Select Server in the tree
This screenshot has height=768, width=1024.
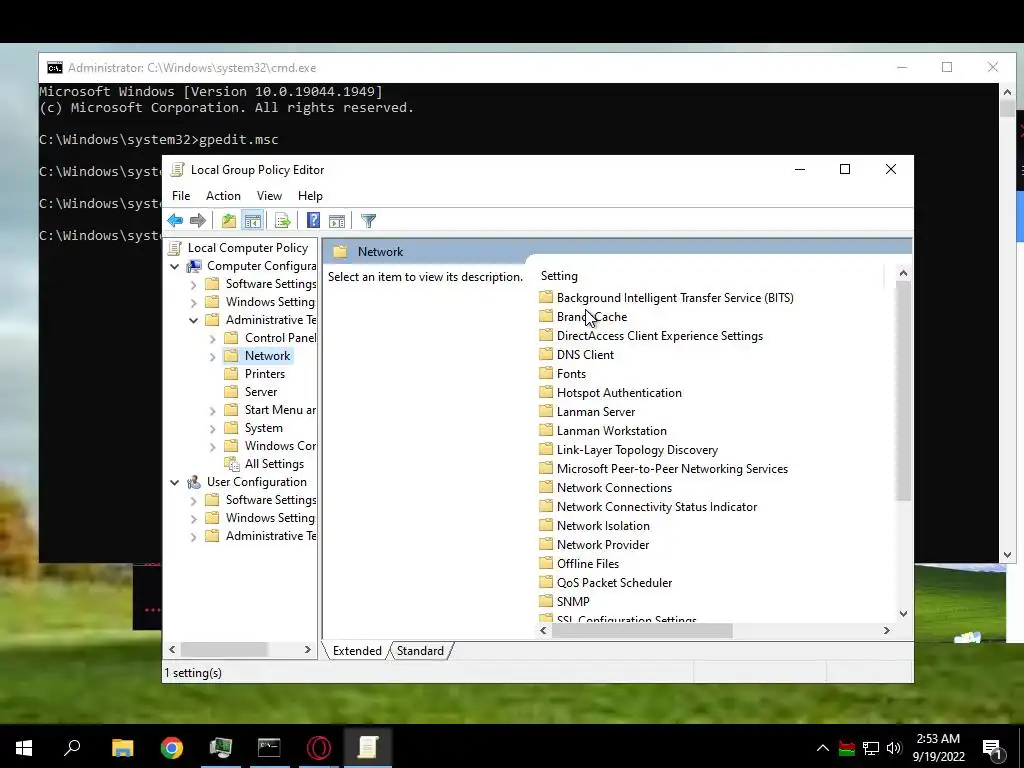tap(261, 392)
